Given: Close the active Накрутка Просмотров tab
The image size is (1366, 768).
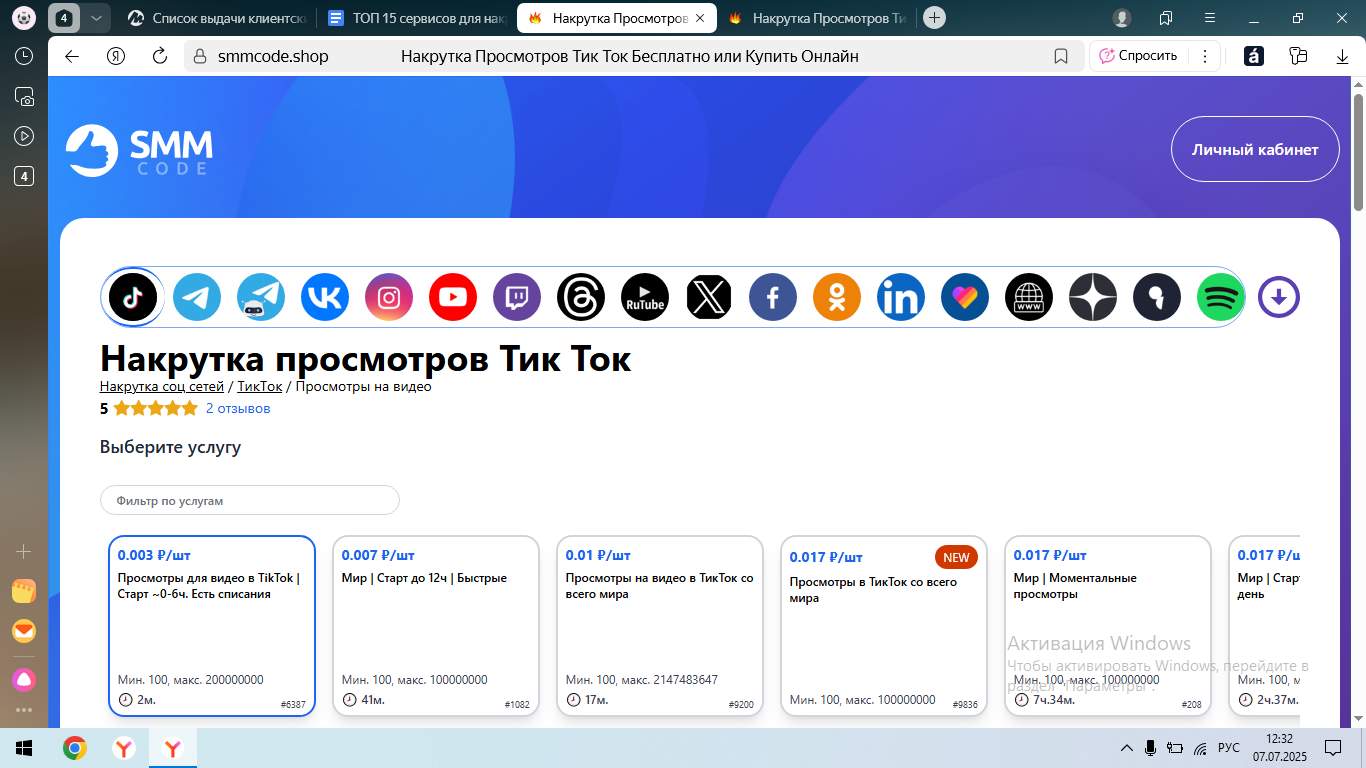Looking at the screenshot, I should click(700, 18).
